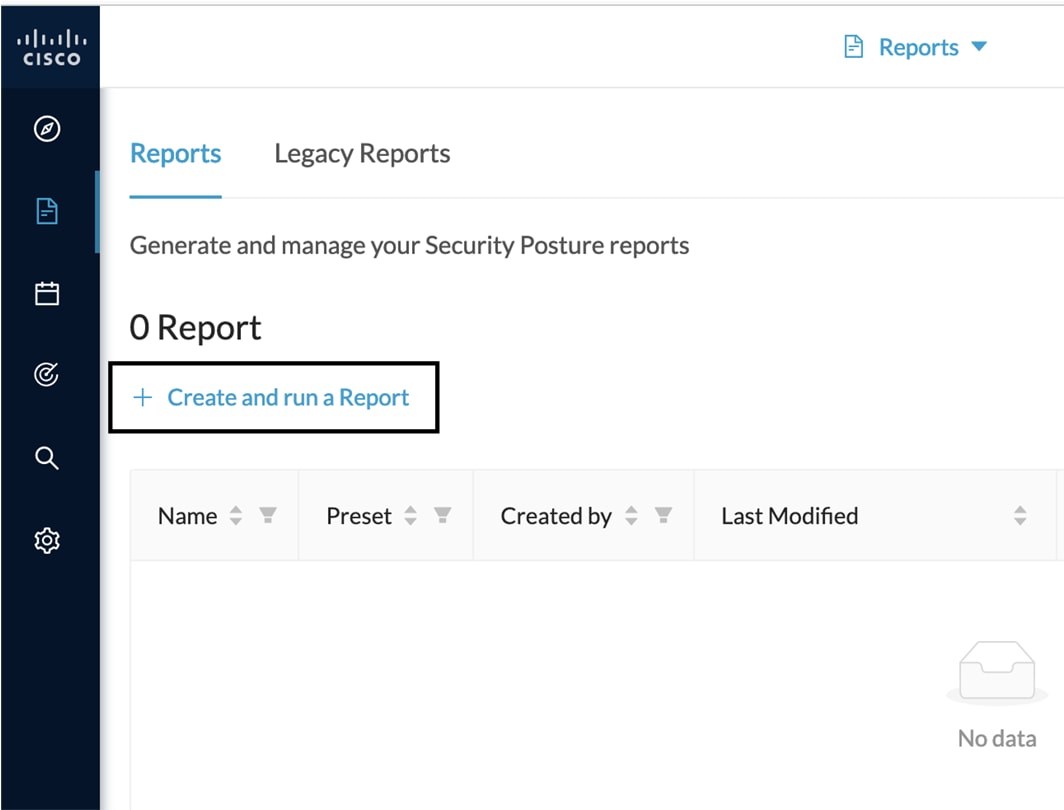This screenshot has height=810, width=1064.
Task: Click the target posture icon in sidebar
Action: coord(47,375)
